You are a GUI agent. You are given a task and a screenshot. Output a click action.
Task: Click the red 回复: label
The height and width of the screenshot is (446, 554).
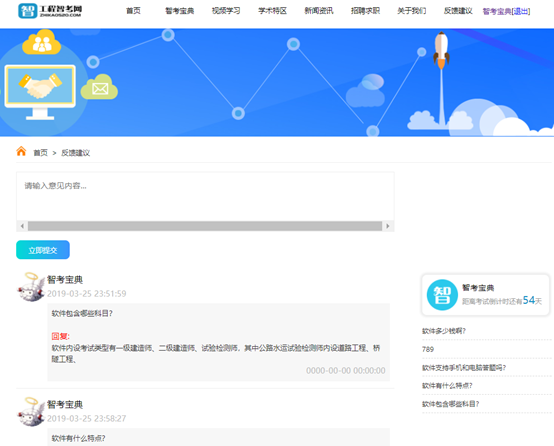(61, 336)
